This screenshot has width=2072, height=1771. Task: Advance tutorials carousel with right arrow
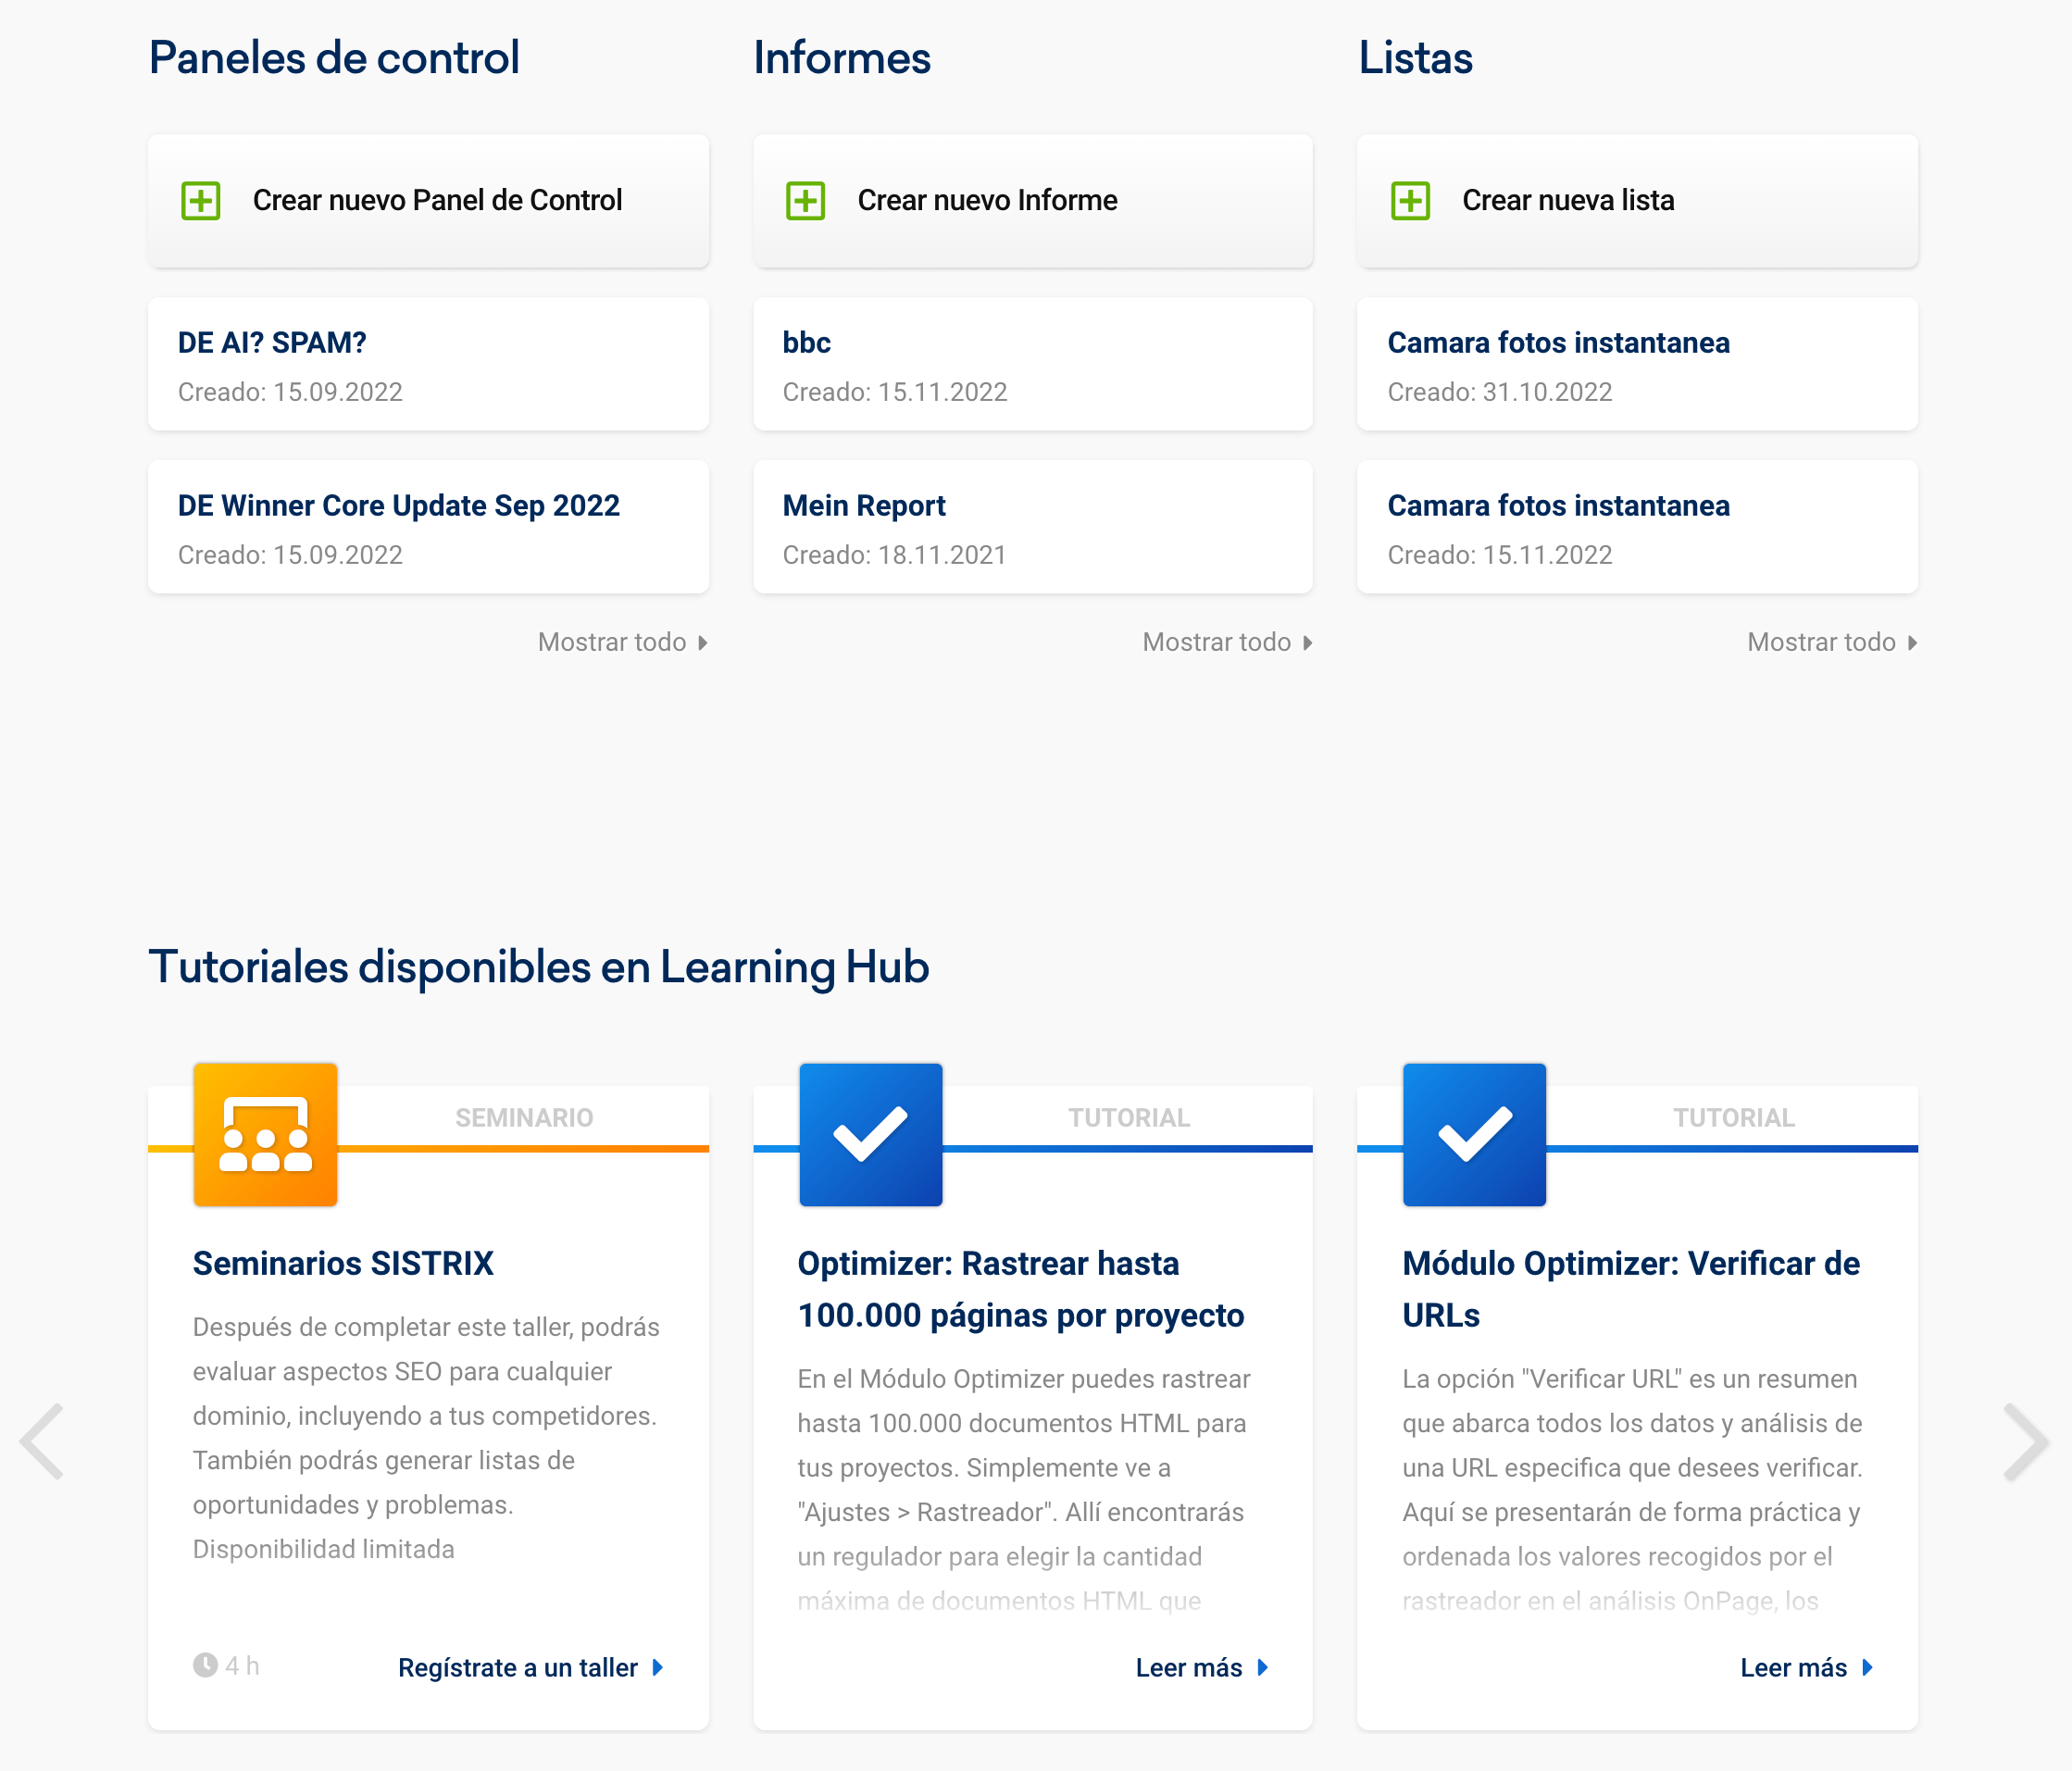click(x=2026, y=1441)
